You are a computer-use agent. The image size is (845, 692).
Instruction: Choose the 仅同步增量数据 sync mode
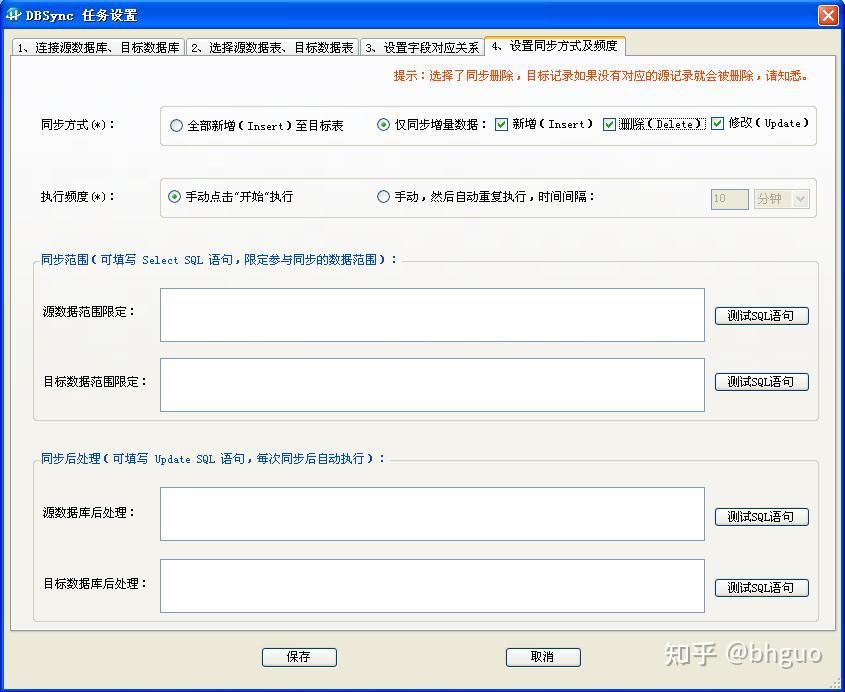383,125
